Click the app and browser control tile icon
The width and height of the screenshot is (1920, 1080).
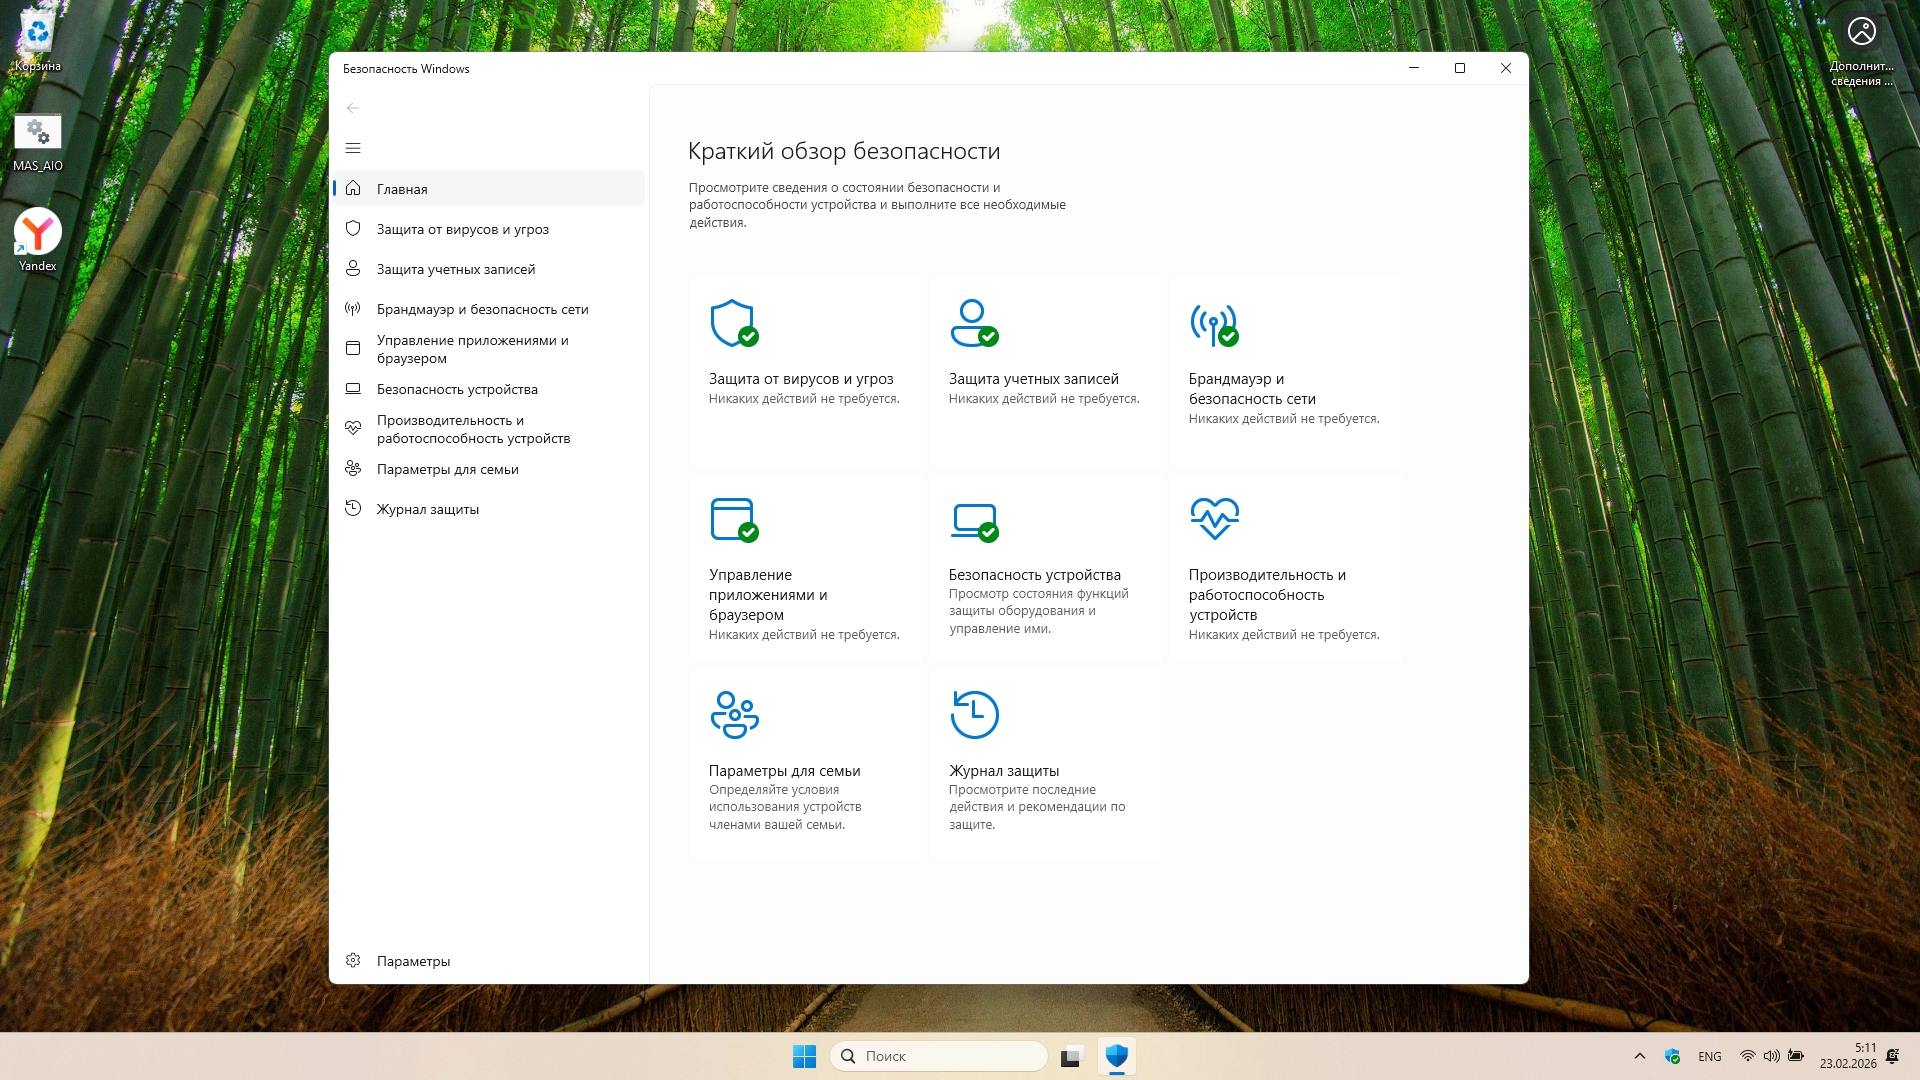pos(733,519)
